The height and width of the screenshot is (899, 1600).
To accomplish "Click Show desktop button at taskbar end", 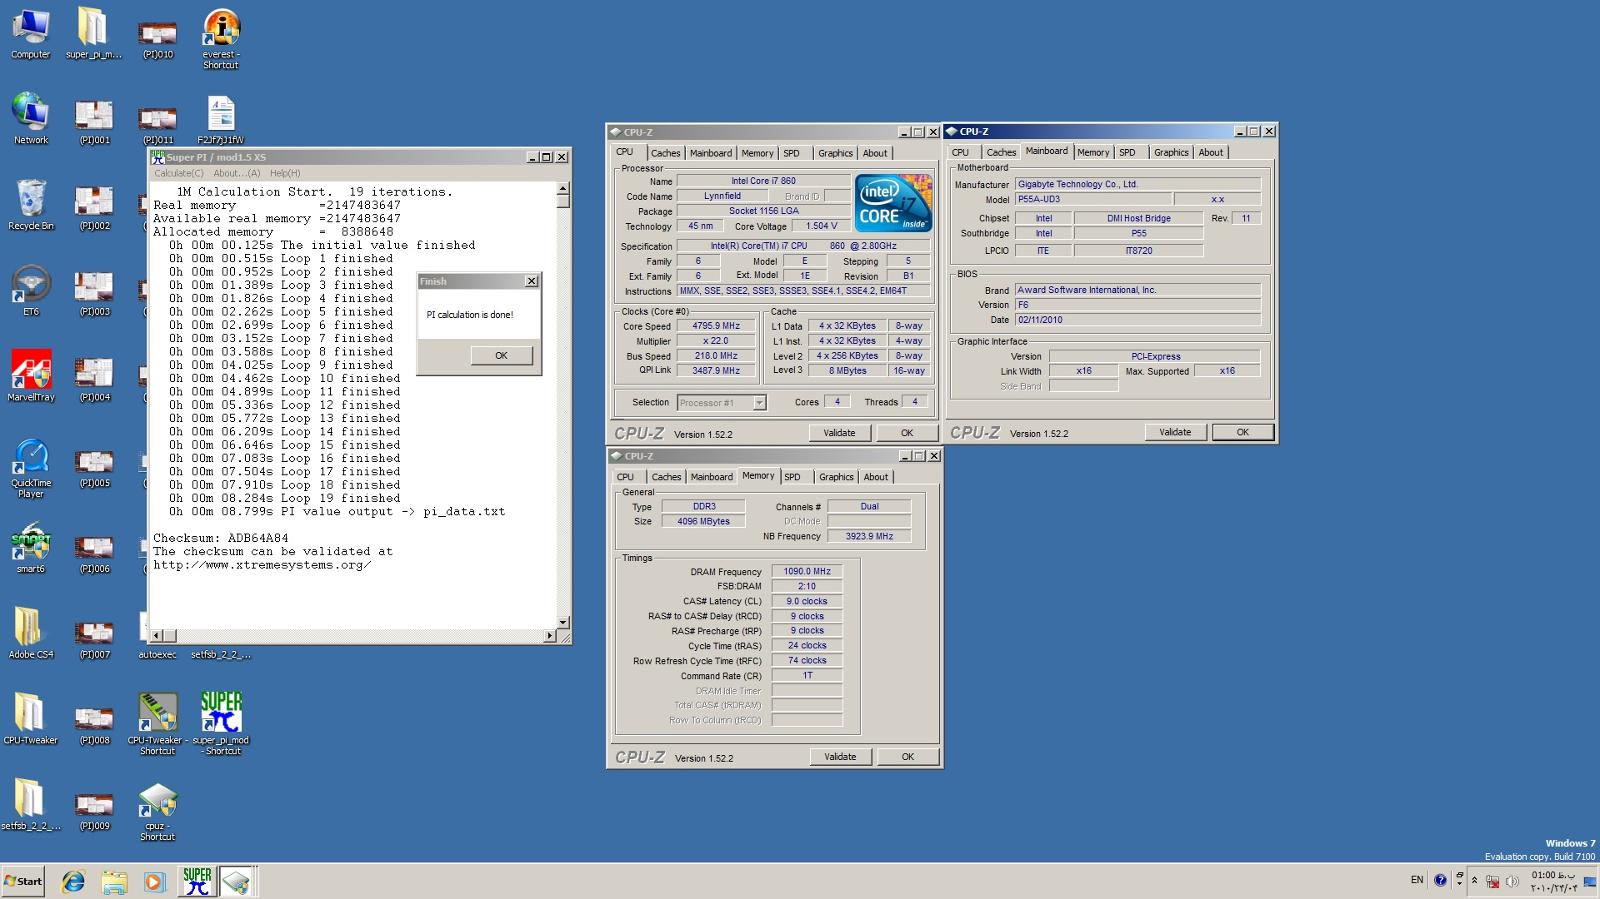I will point(1590,881).
